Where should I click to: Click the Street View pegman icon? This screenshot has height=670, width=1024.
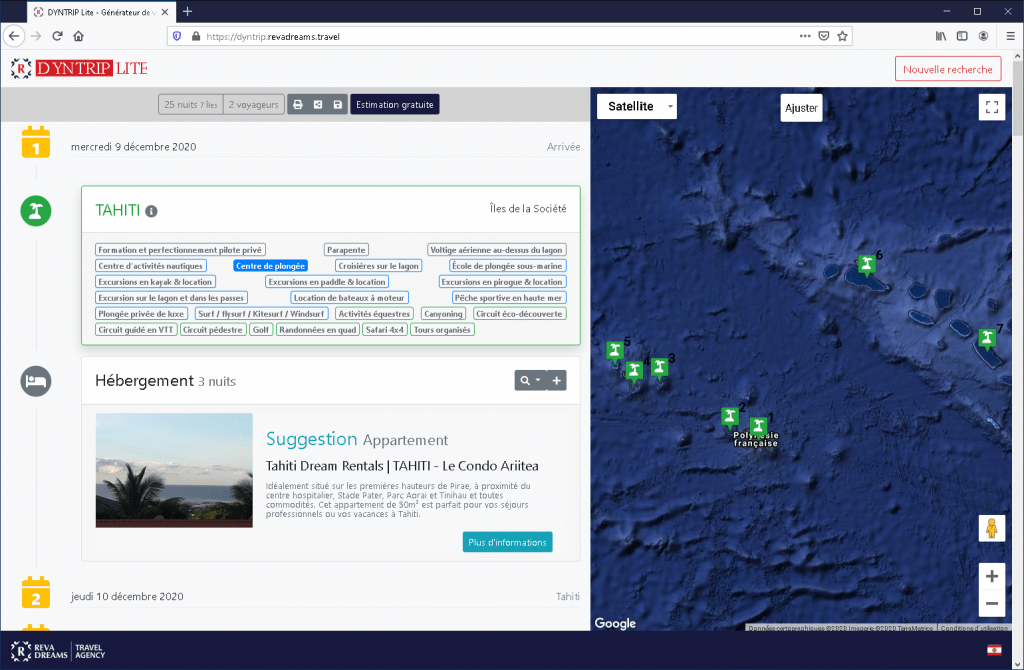tap(991, 528)
